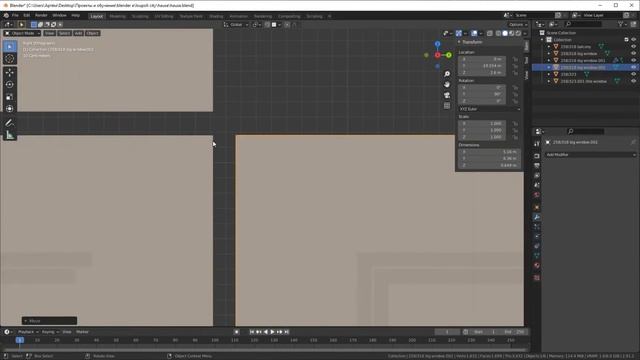Toggle camera view icon
The image size is (640, 360).
tap(447, 95)
